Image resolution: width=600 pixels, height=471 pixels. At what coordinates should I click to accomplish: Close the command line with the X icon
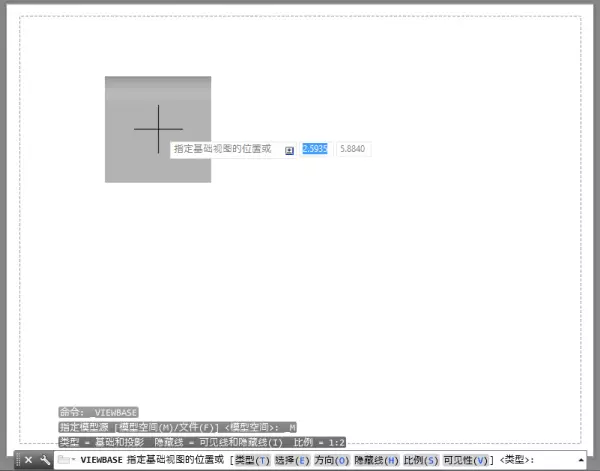click(28, 460)
